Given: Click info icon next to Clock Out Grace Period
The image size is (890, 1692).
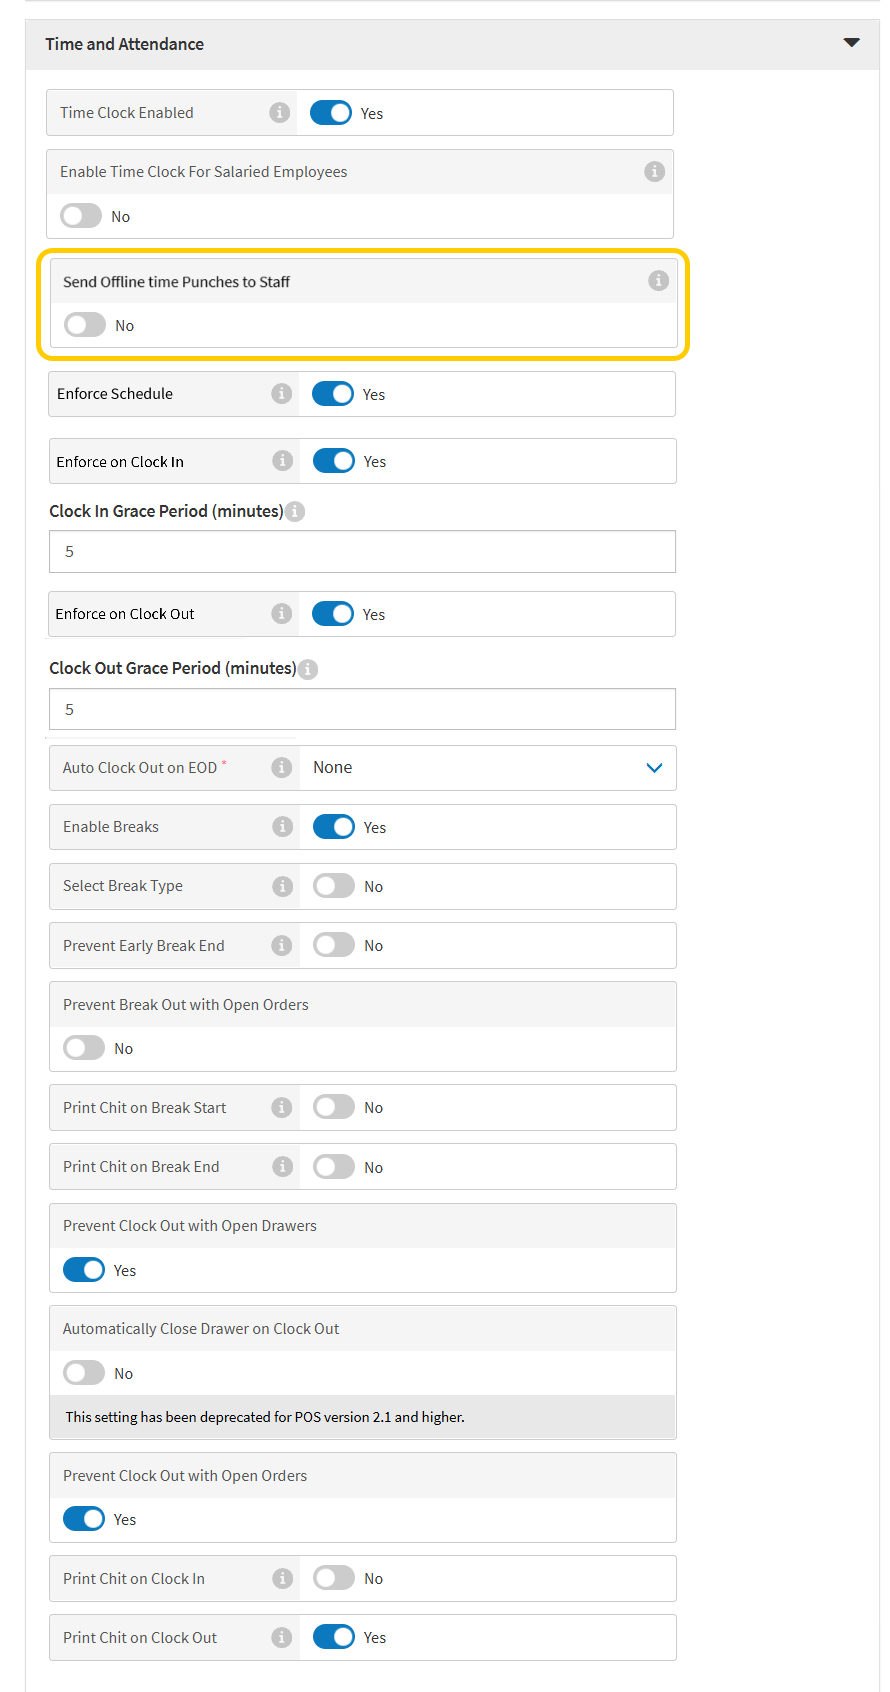Looking at the screenshot, I should point(308,669).
